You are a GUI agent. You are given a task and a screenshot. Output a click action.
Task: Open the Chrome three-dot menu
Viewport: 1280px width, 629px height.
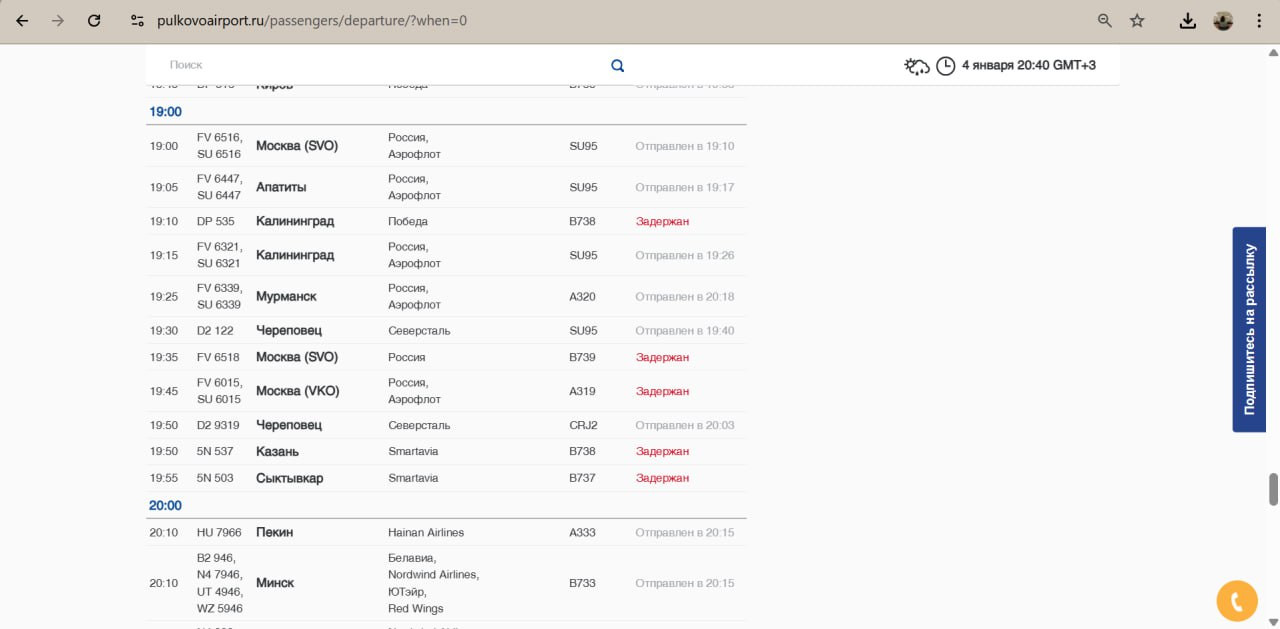click(x=1259, y=20)
